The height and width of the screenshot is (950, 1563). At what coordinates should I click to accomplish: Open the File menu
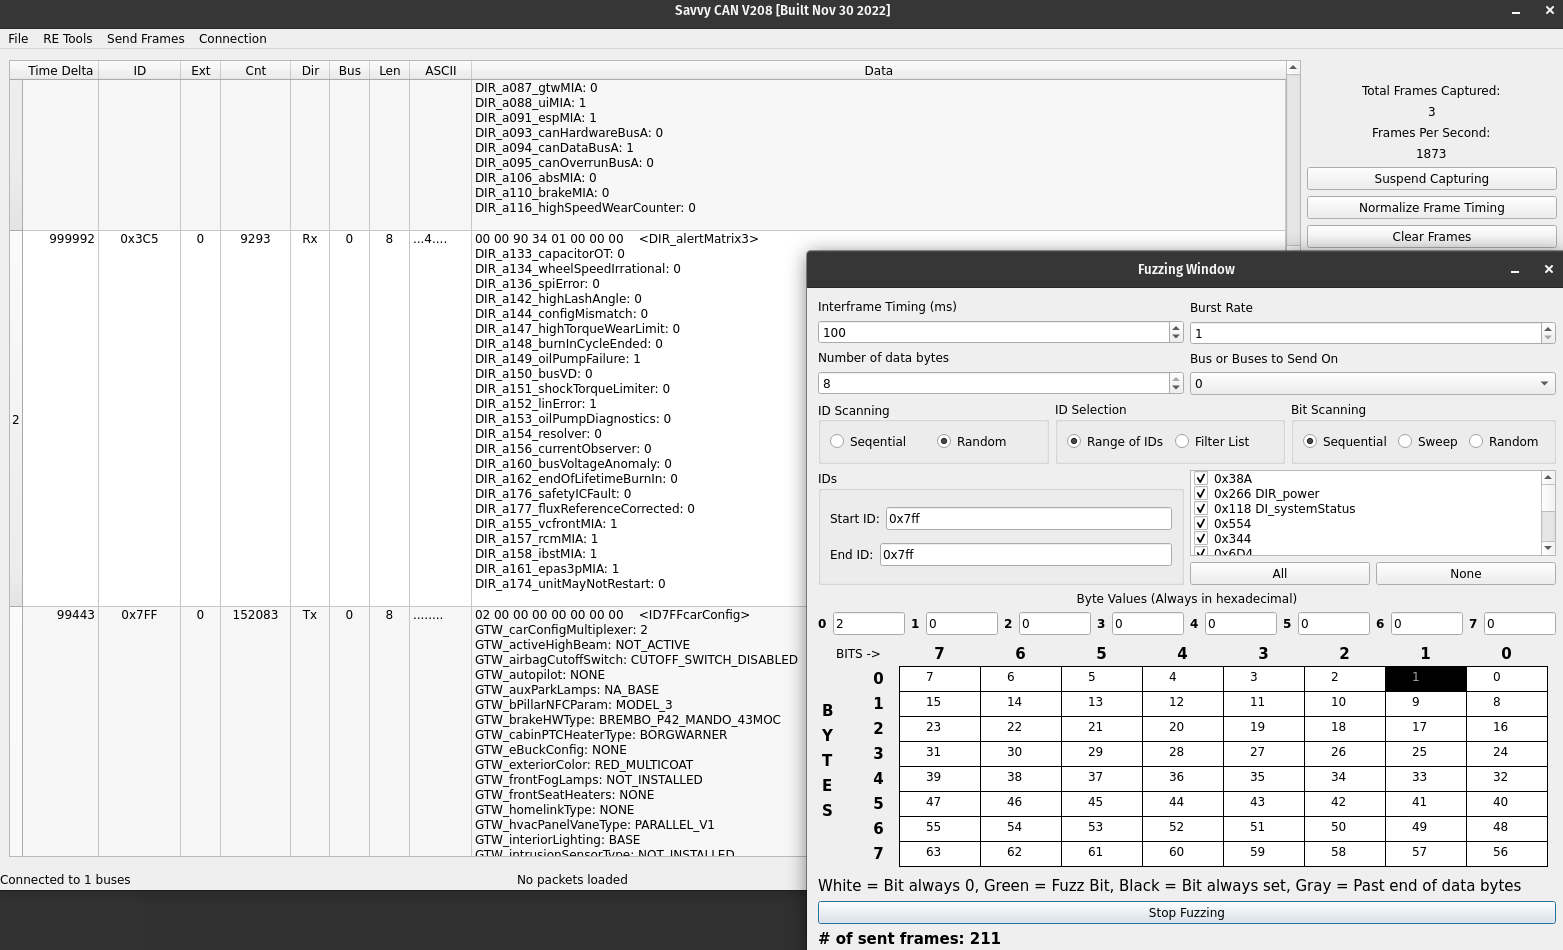click(18, 39)
